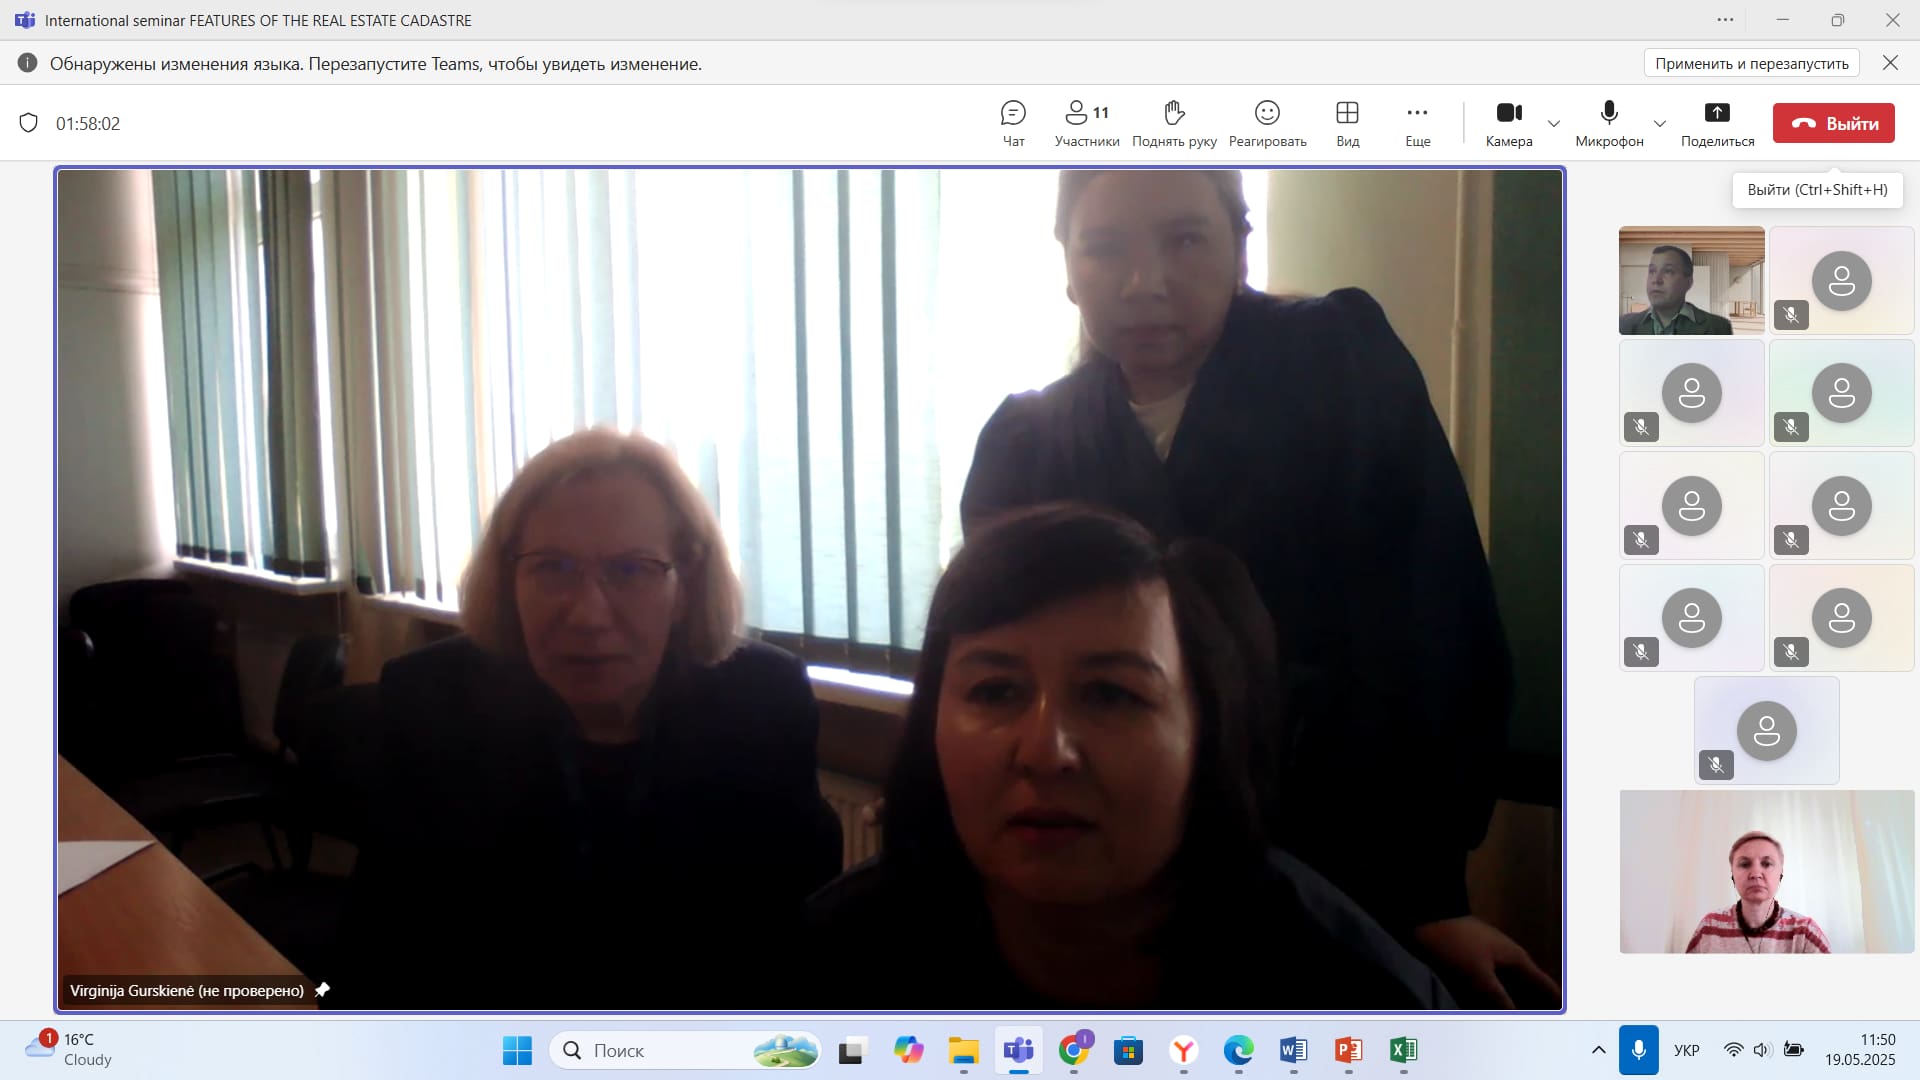Open Excel from the taskbar
The height and width of the screenshot is (1080, 1920).
(x=1403, y=1050)
